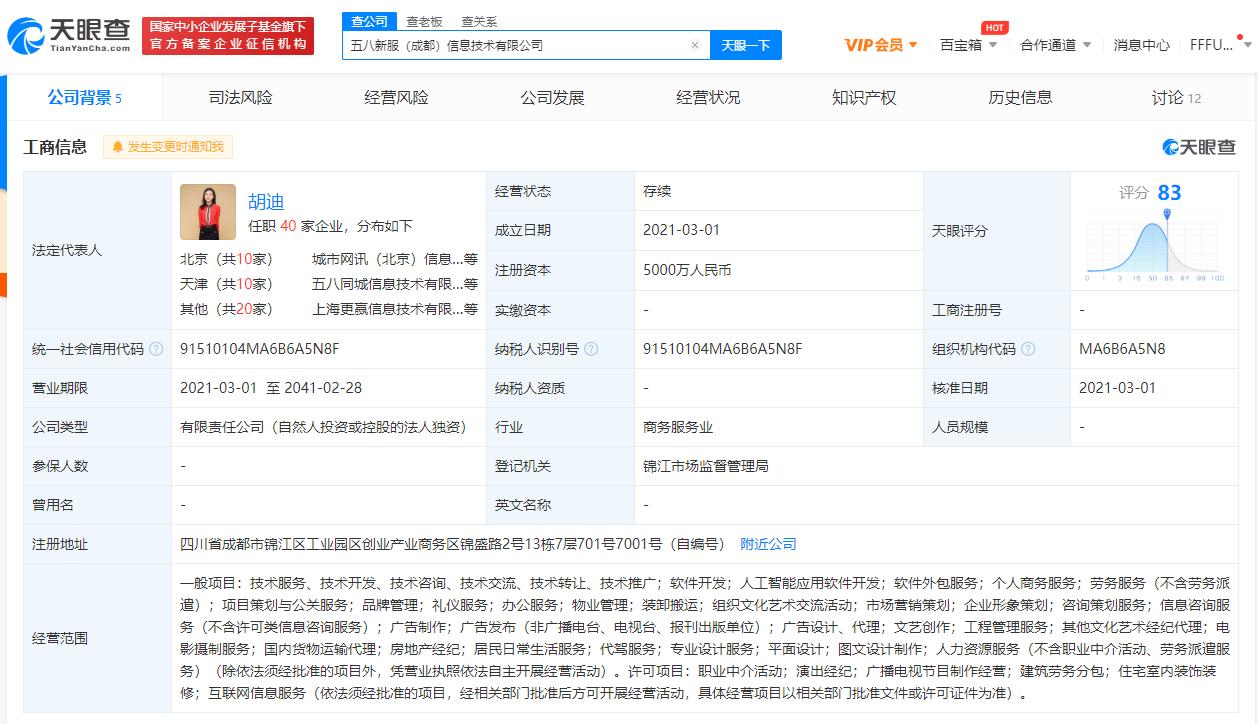Expand the 合作通道 menu
The image size is (1258, 724).
[1055, 45]
